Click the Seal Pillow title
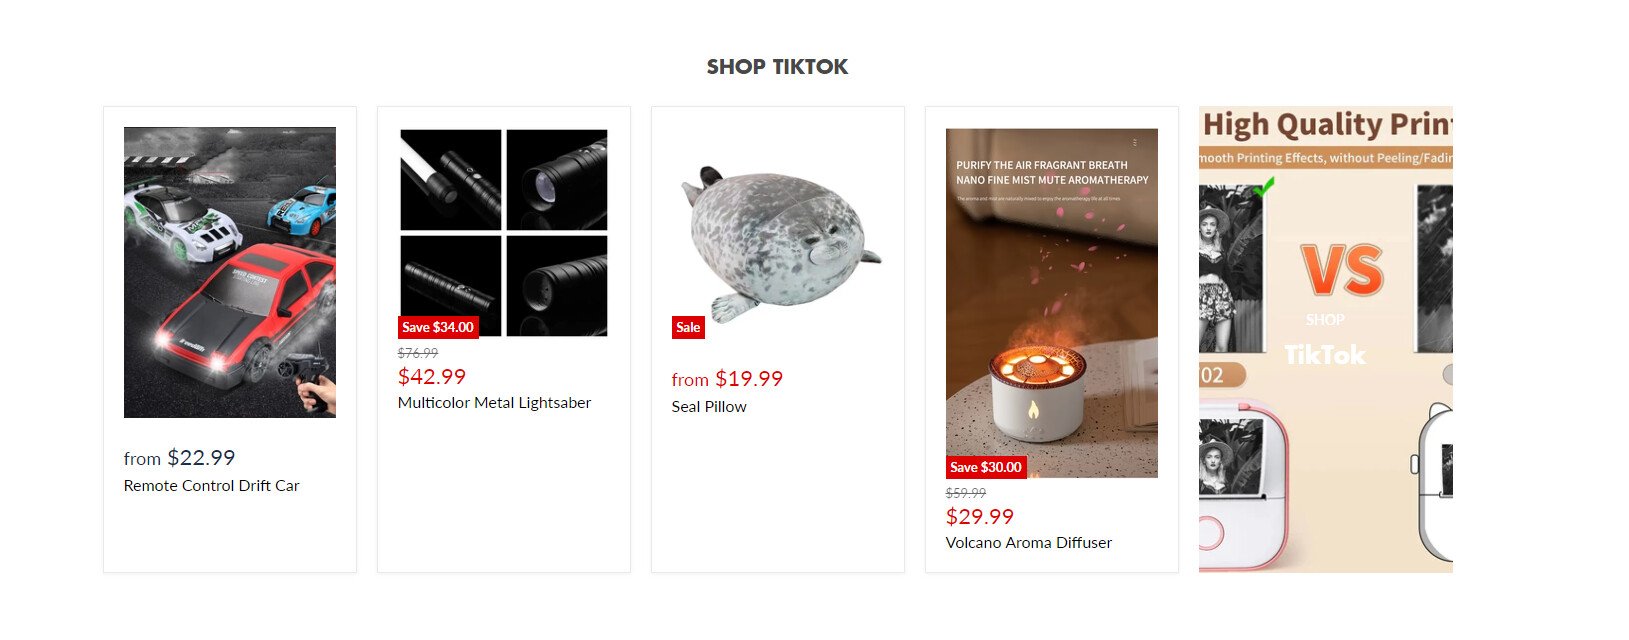 (709, 406)
